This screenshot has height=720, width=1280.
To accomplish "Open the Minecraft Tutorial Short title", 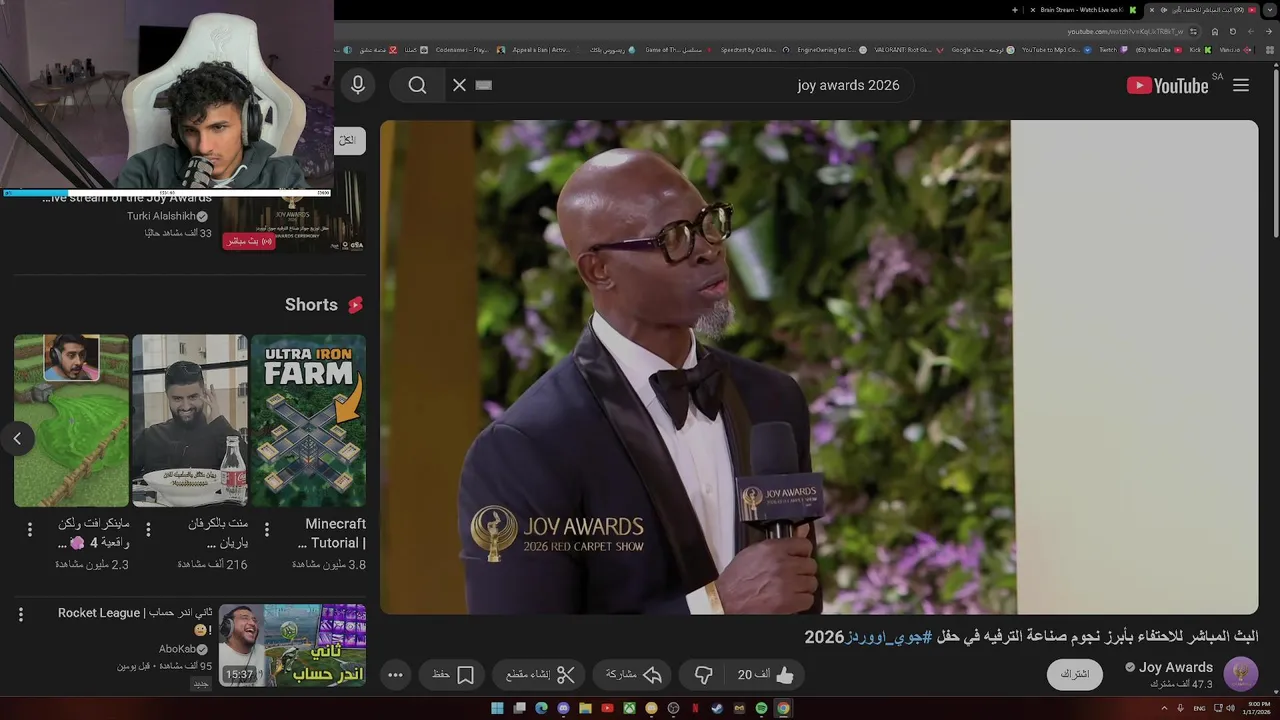I will pos(333,533).
